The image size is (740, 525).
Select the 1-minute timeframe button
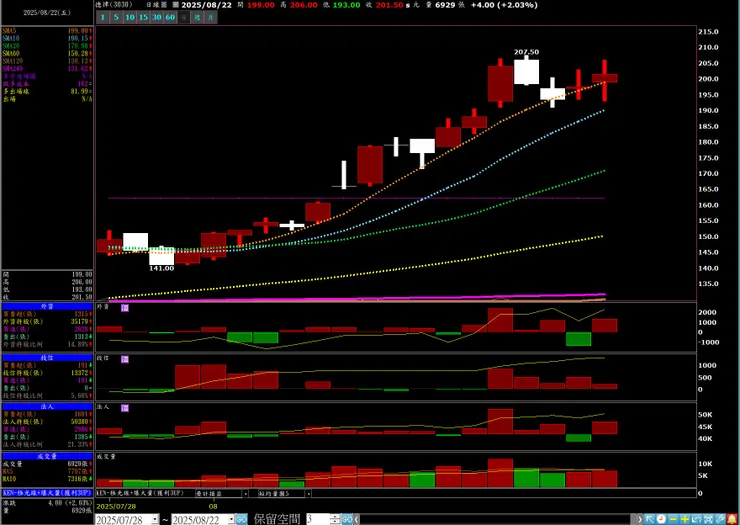(102, 17)
